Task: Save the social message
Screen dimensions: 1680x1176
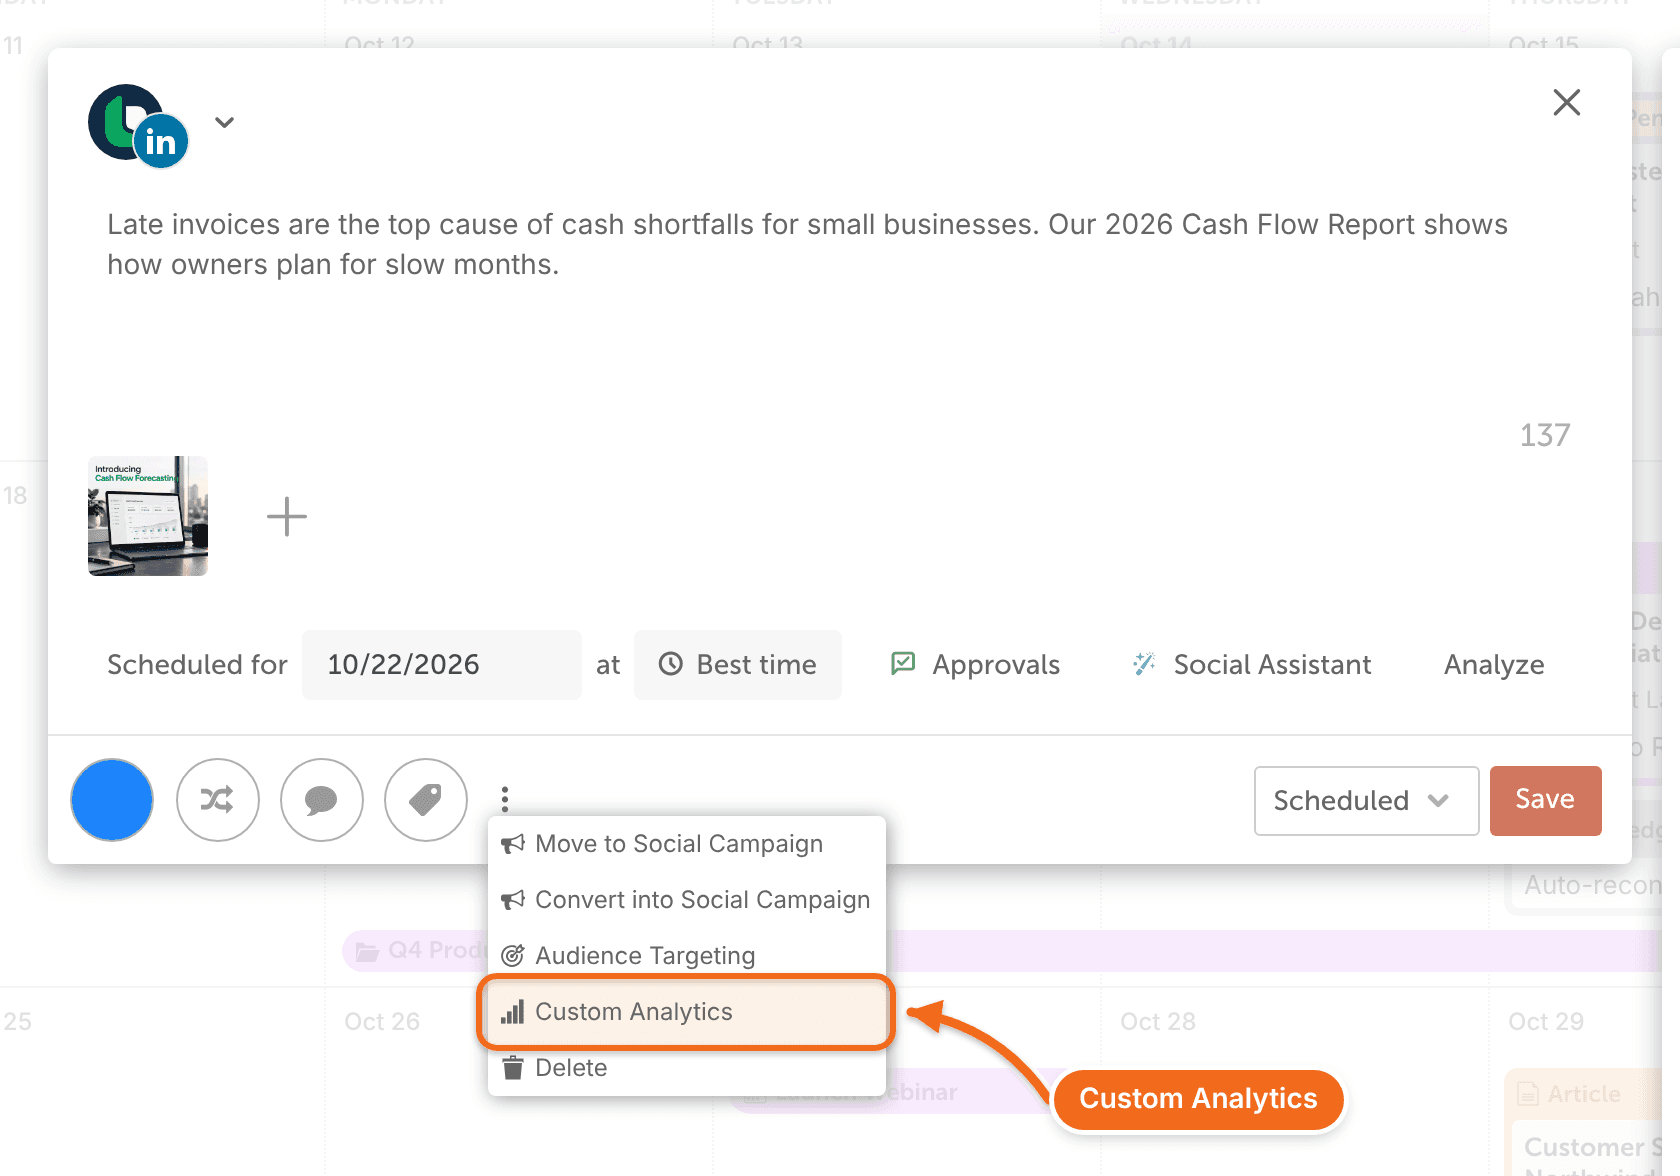Action: pos(1545,800)
